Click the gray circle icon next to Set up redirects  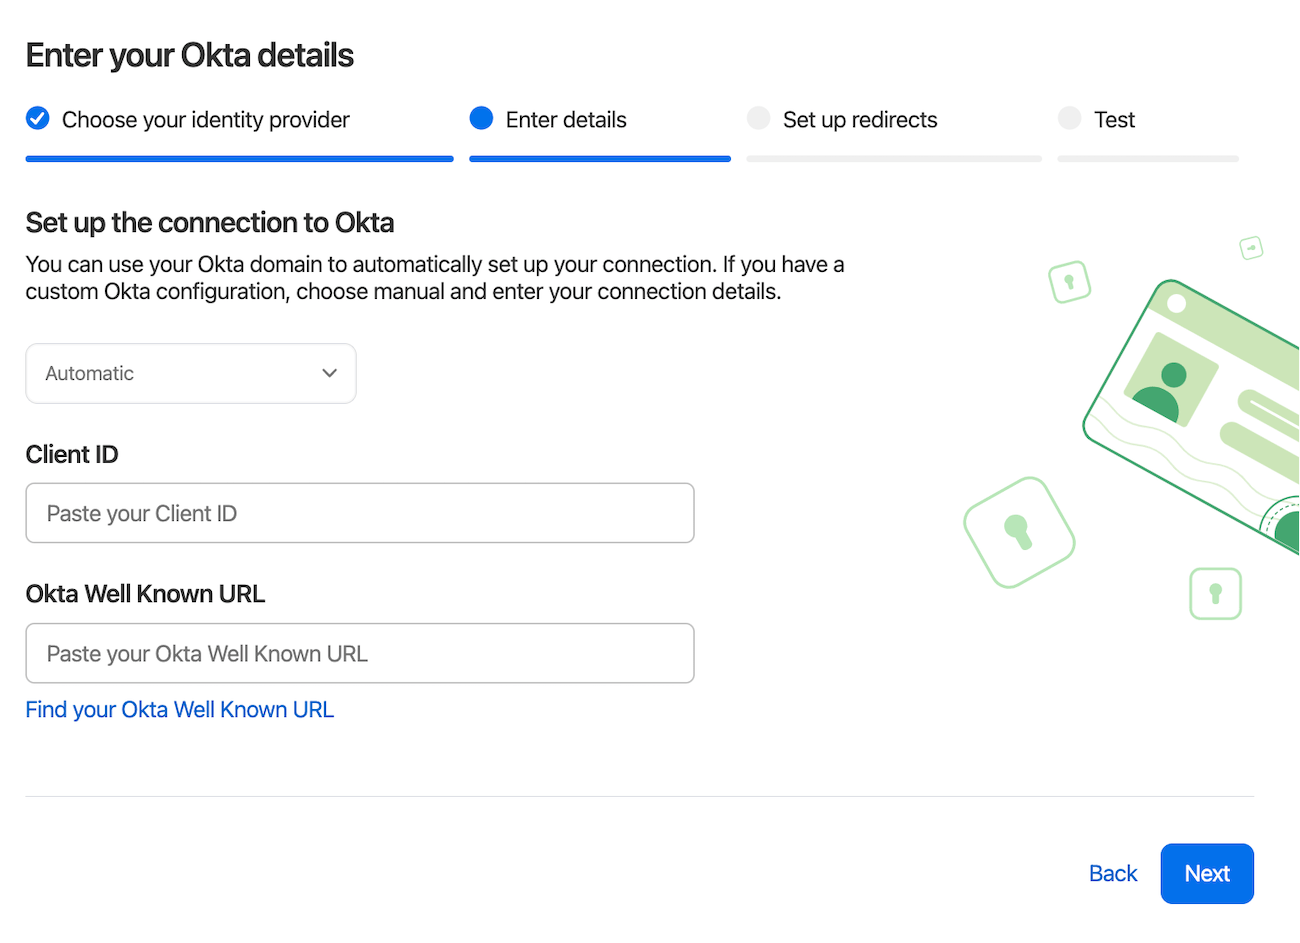(759, 119)
